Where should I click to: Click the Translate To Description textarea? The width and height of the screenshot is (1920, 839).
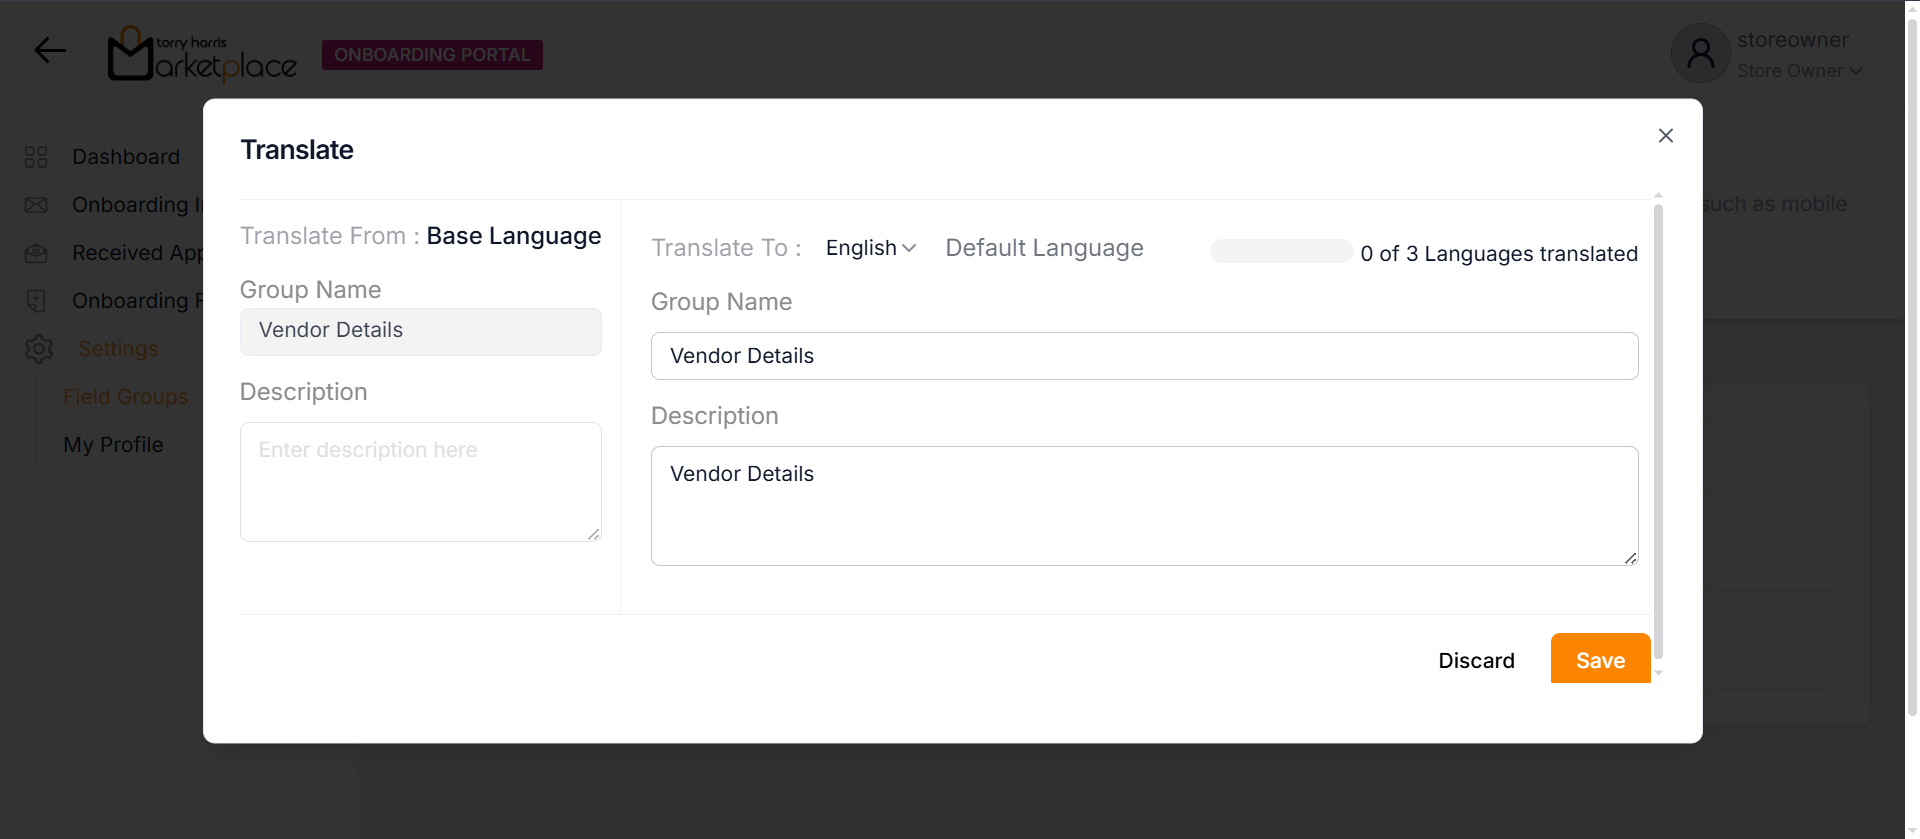(x=1144, y=506)
